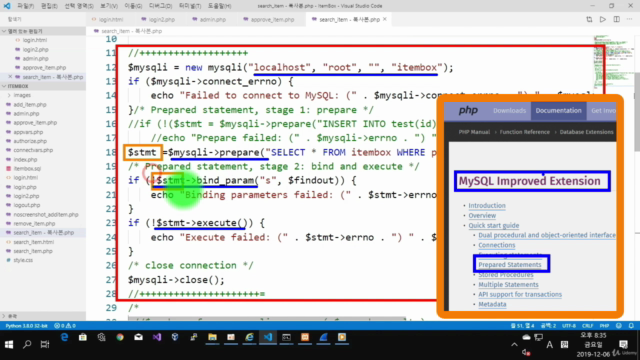Change indentation 공백: 2 in status bar
Screen dimensions: 640x360
548,326
